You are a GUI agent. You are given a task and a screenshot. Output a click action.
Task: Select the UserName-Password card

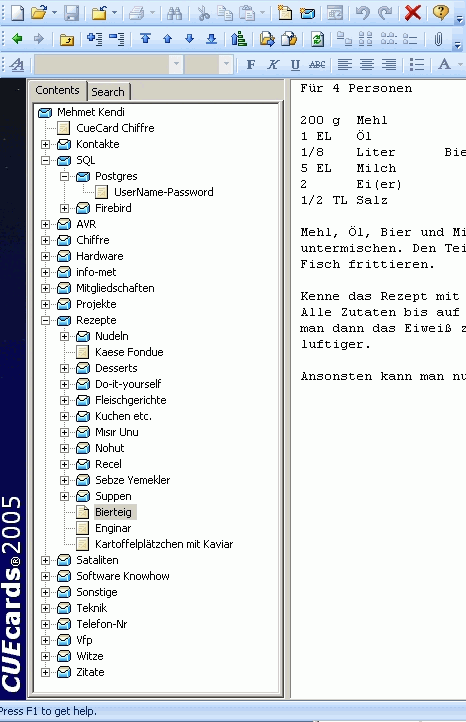point(163,192)
